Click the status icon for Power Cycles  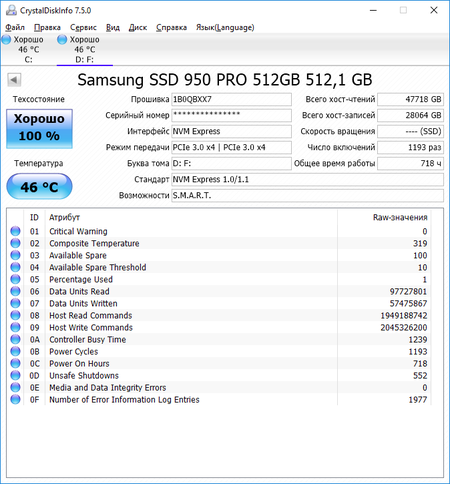[15, 351]
